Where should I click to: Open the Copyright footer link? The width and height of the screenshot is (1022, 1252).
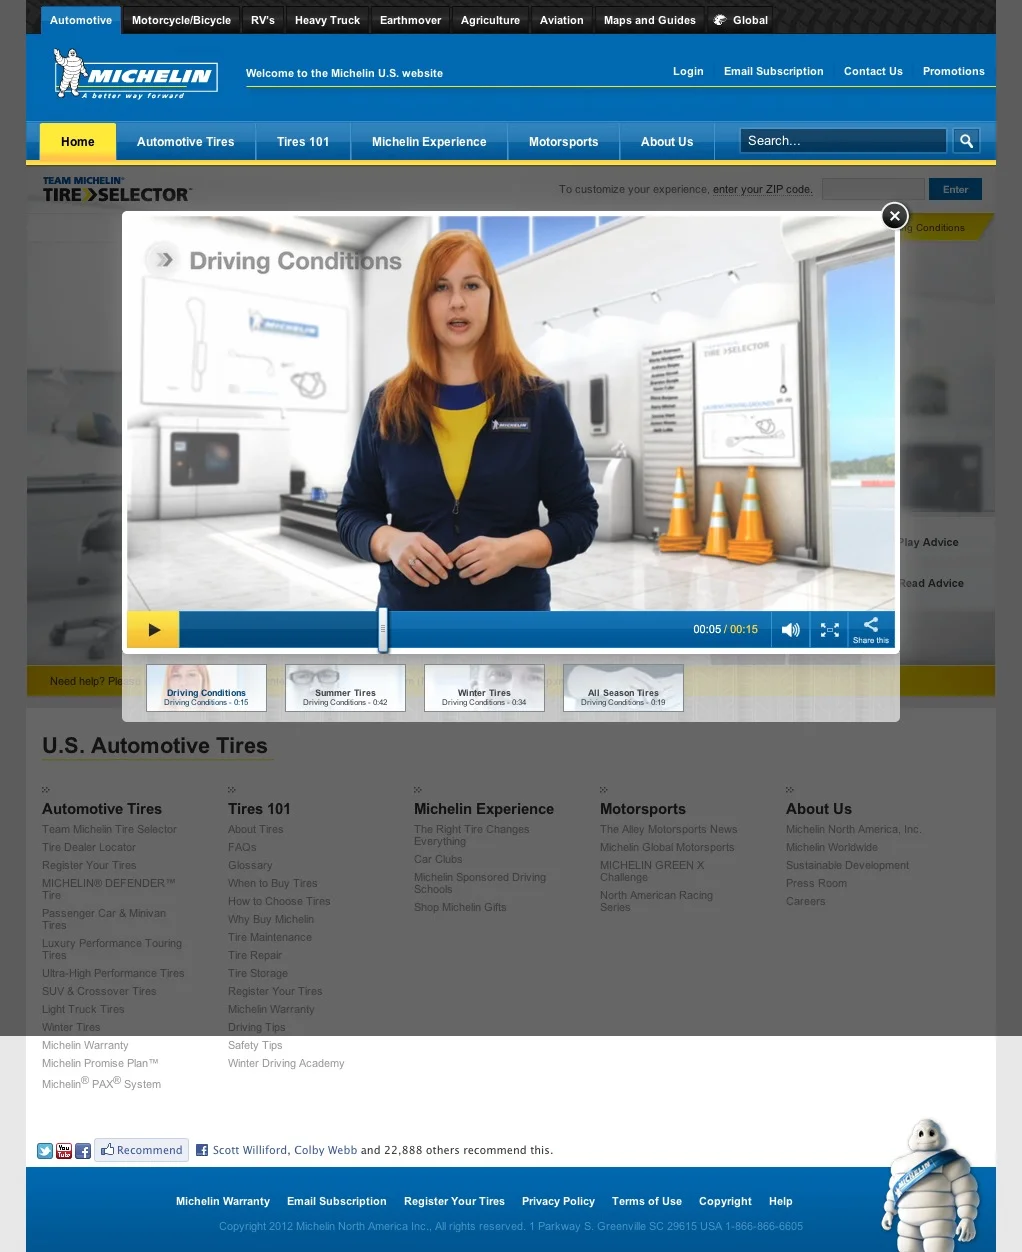tap(725, 1201)
